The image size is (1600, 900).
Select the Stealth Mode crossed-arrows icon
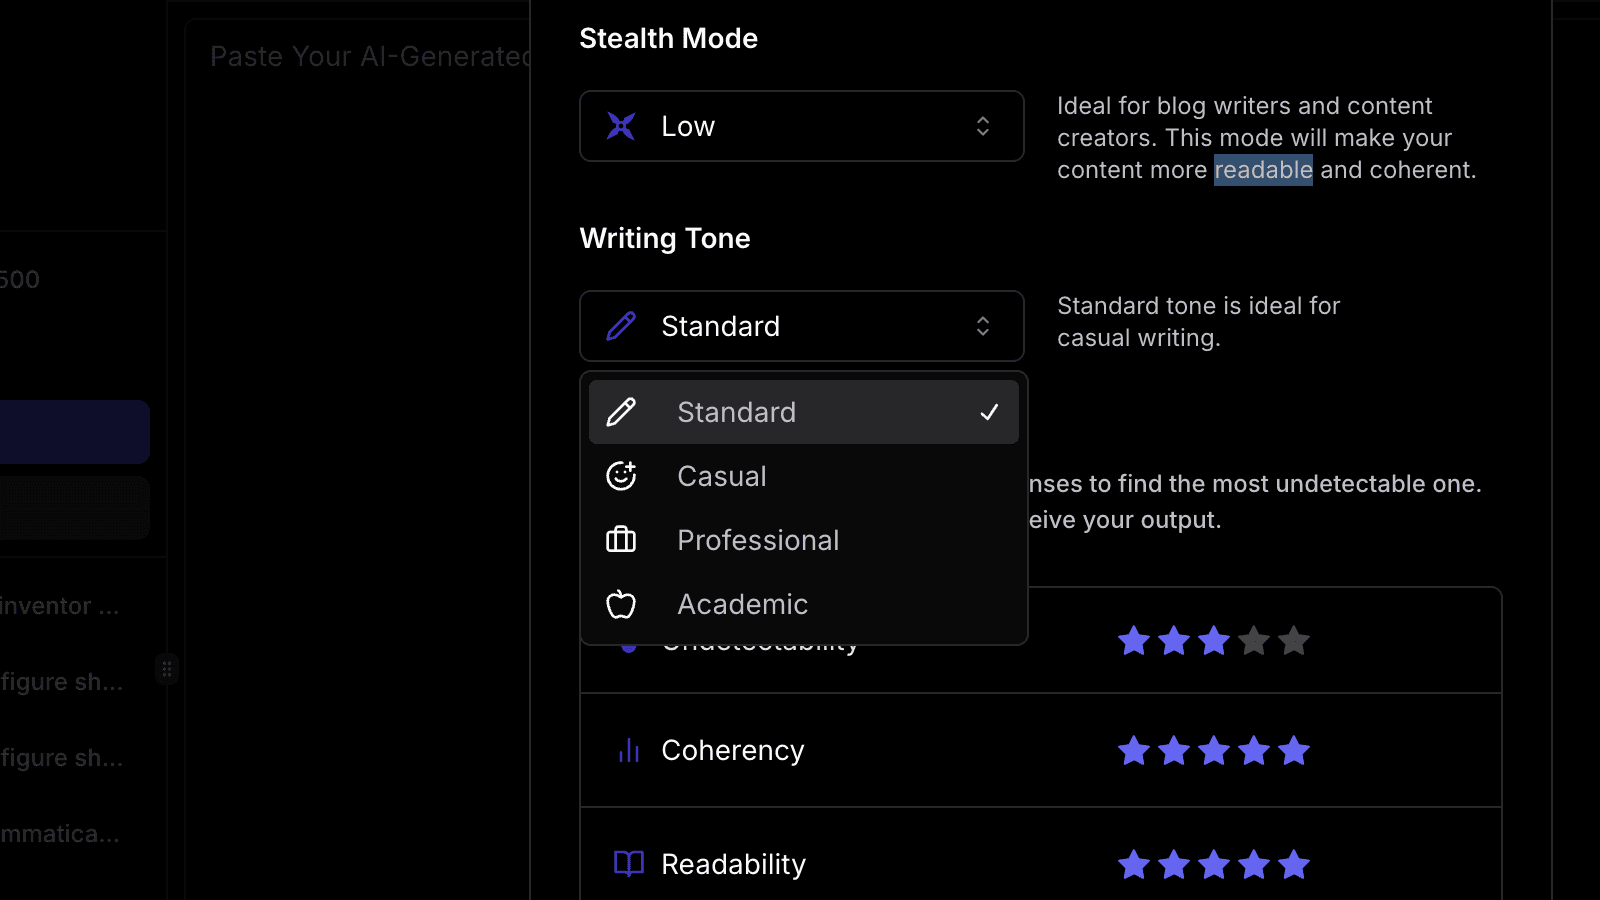[620, 126]
